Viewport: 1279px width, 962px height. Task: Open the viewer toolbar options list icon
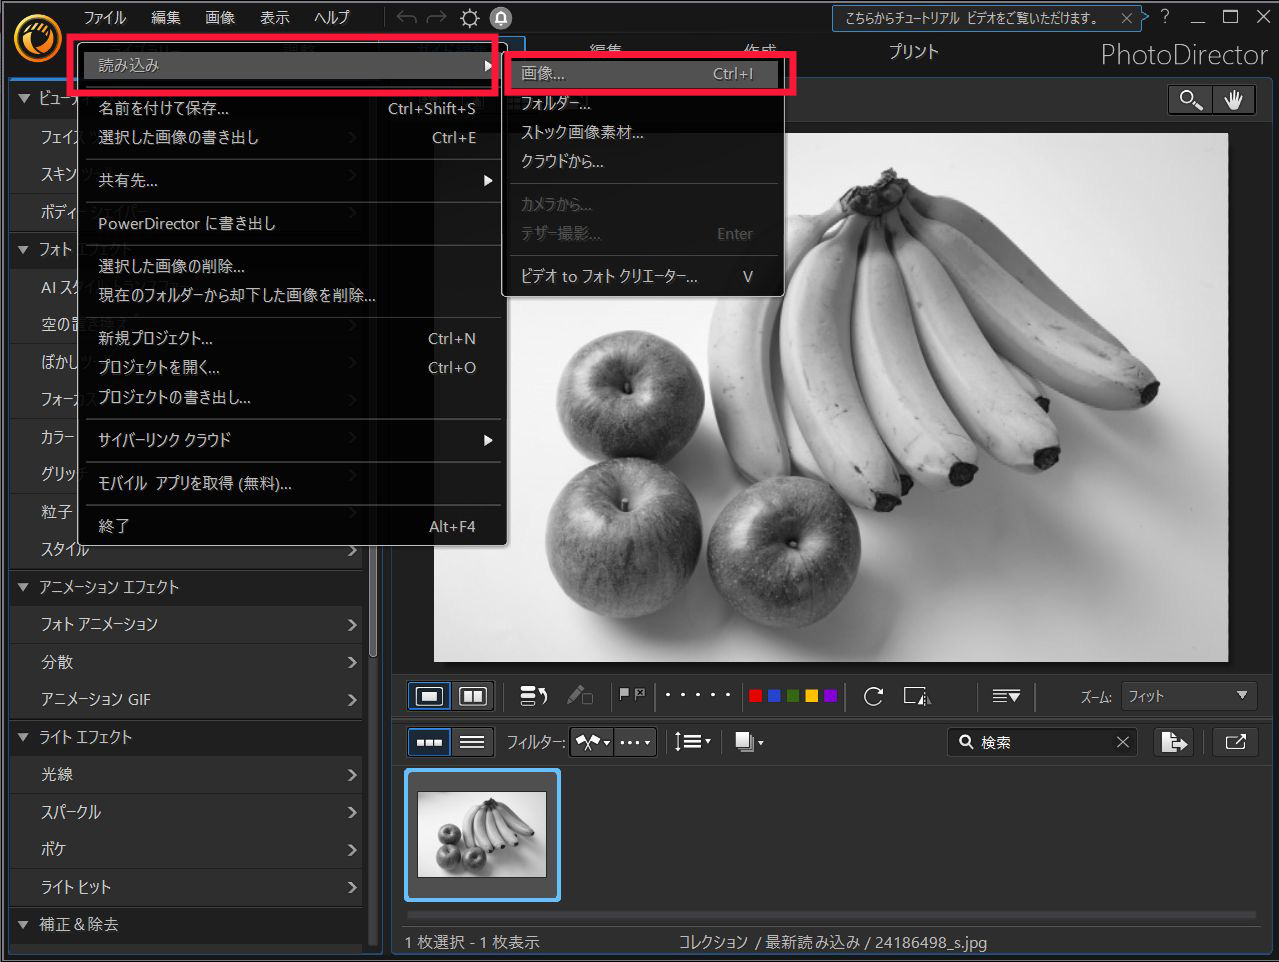(x=1005, y=696)
